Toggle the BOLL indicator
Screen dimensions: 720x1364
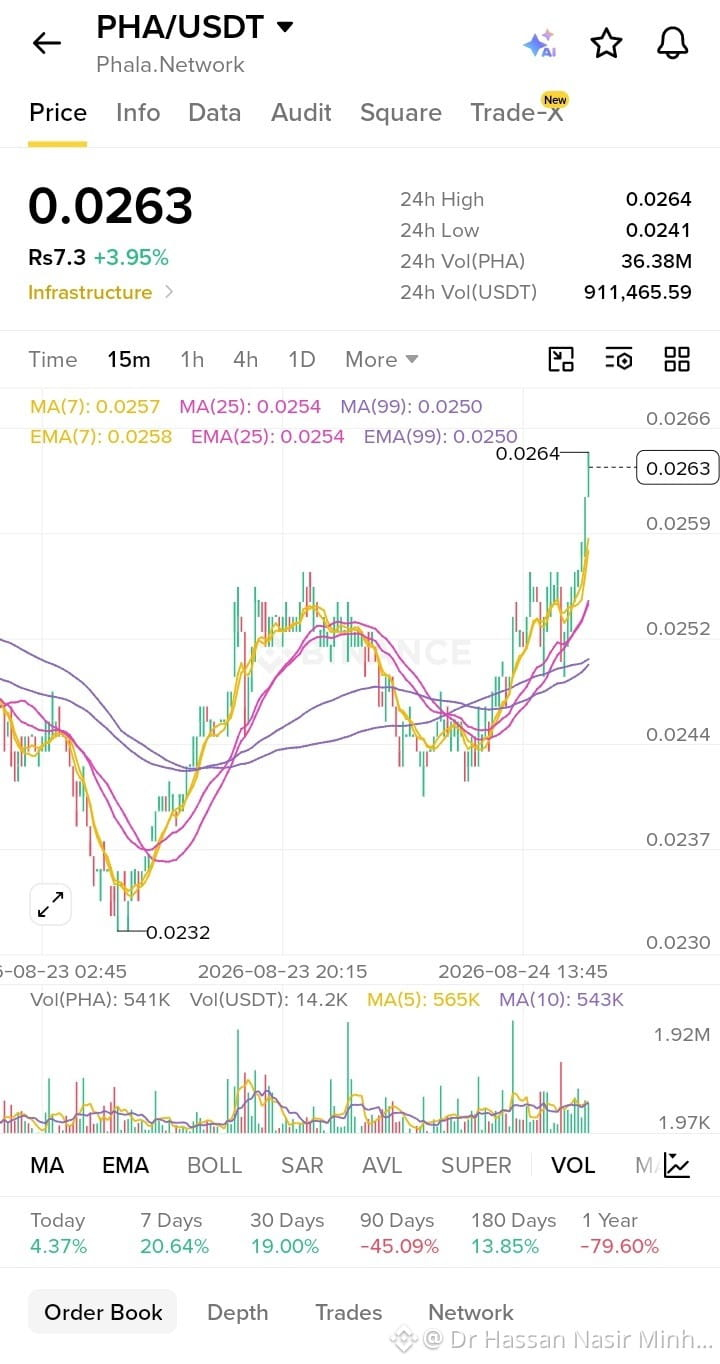click(215, 1165)
